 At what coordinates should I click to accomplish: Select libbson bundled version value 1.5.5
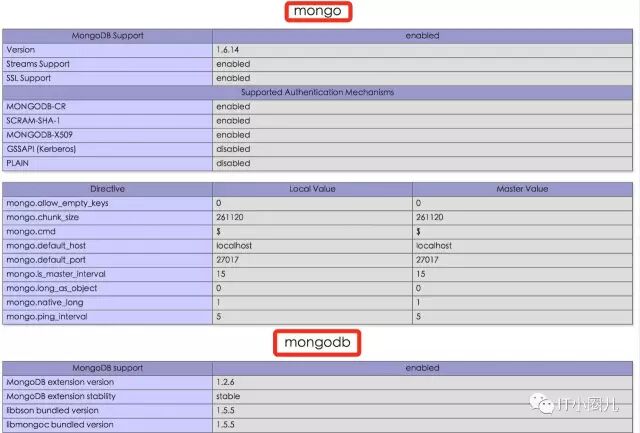(225, 411)
